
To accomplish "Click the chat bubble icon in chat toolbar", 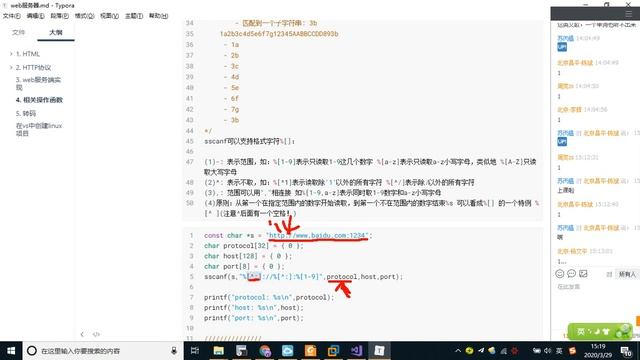I will pyautogui.click(x=571, y=274).
